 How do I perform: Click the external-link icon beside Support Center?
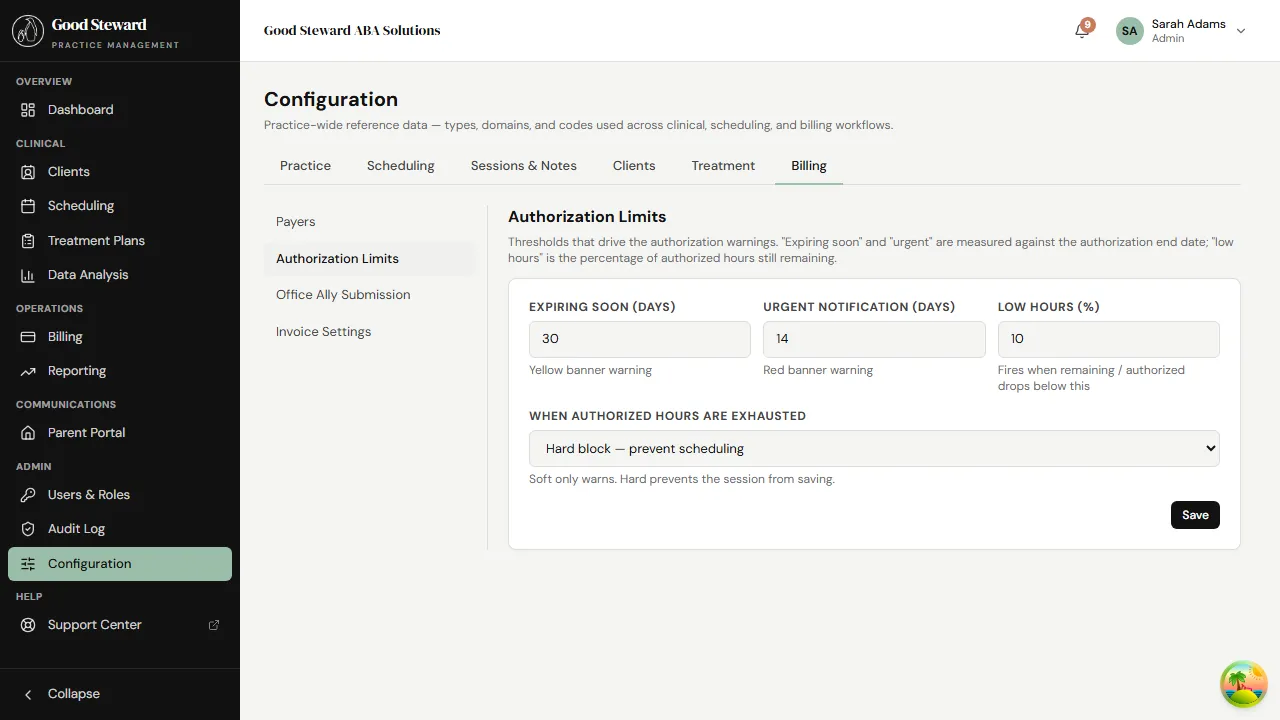pos(213,624)
